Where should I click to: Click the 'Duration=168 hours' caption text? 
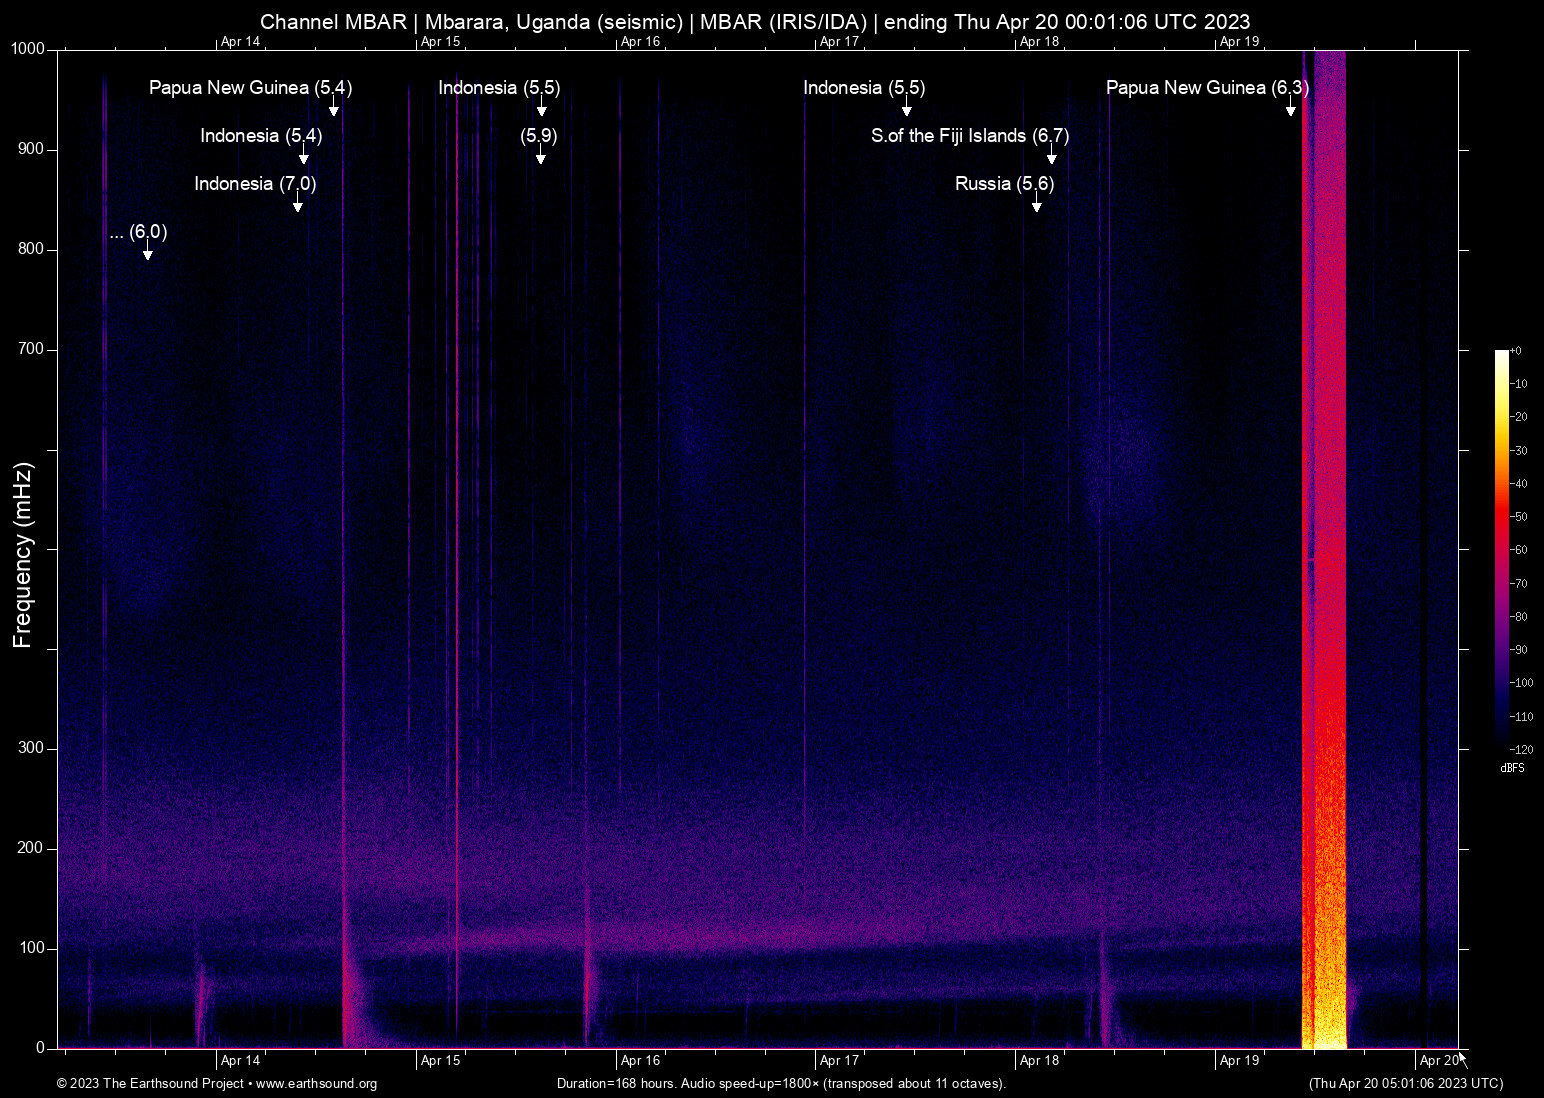click(x=781, y=1084)
